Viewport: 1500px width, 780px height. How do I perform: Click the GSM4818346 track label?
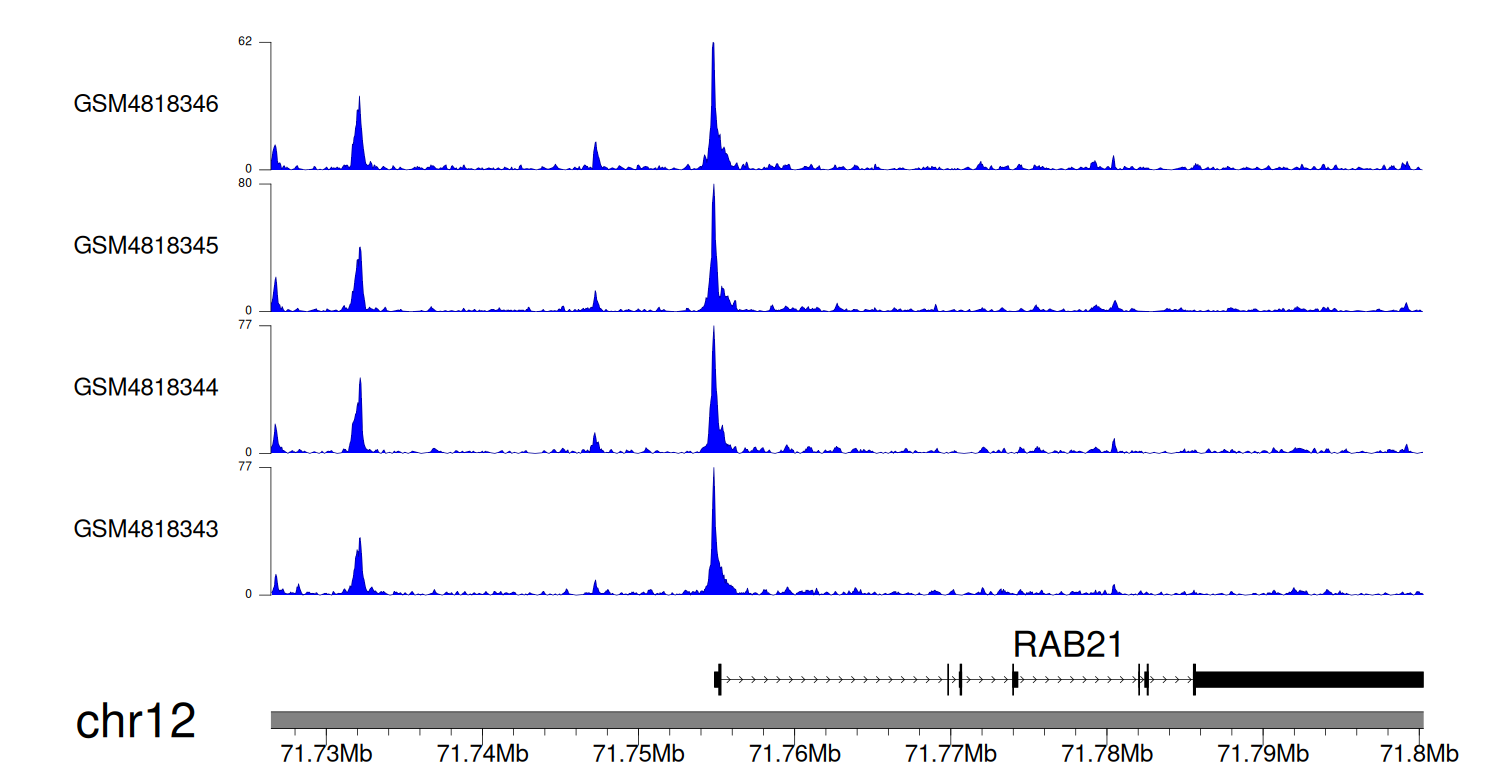(146, 104)
